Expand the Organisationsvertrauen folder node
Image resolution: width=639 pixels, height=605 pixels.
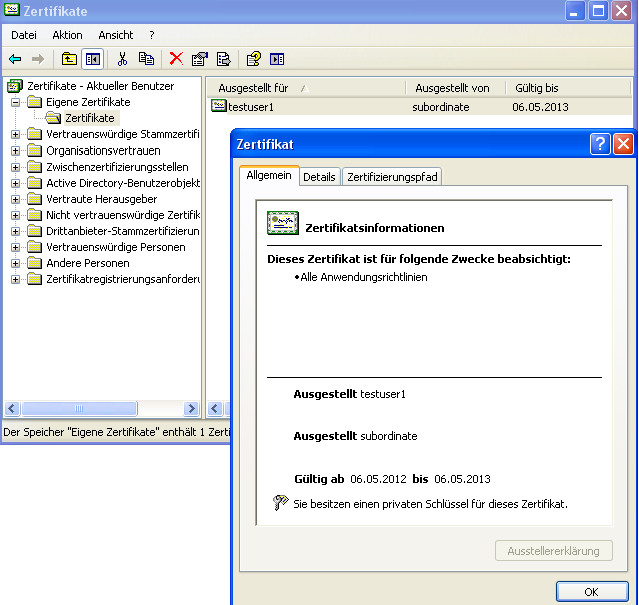click(x=15, y=151)
